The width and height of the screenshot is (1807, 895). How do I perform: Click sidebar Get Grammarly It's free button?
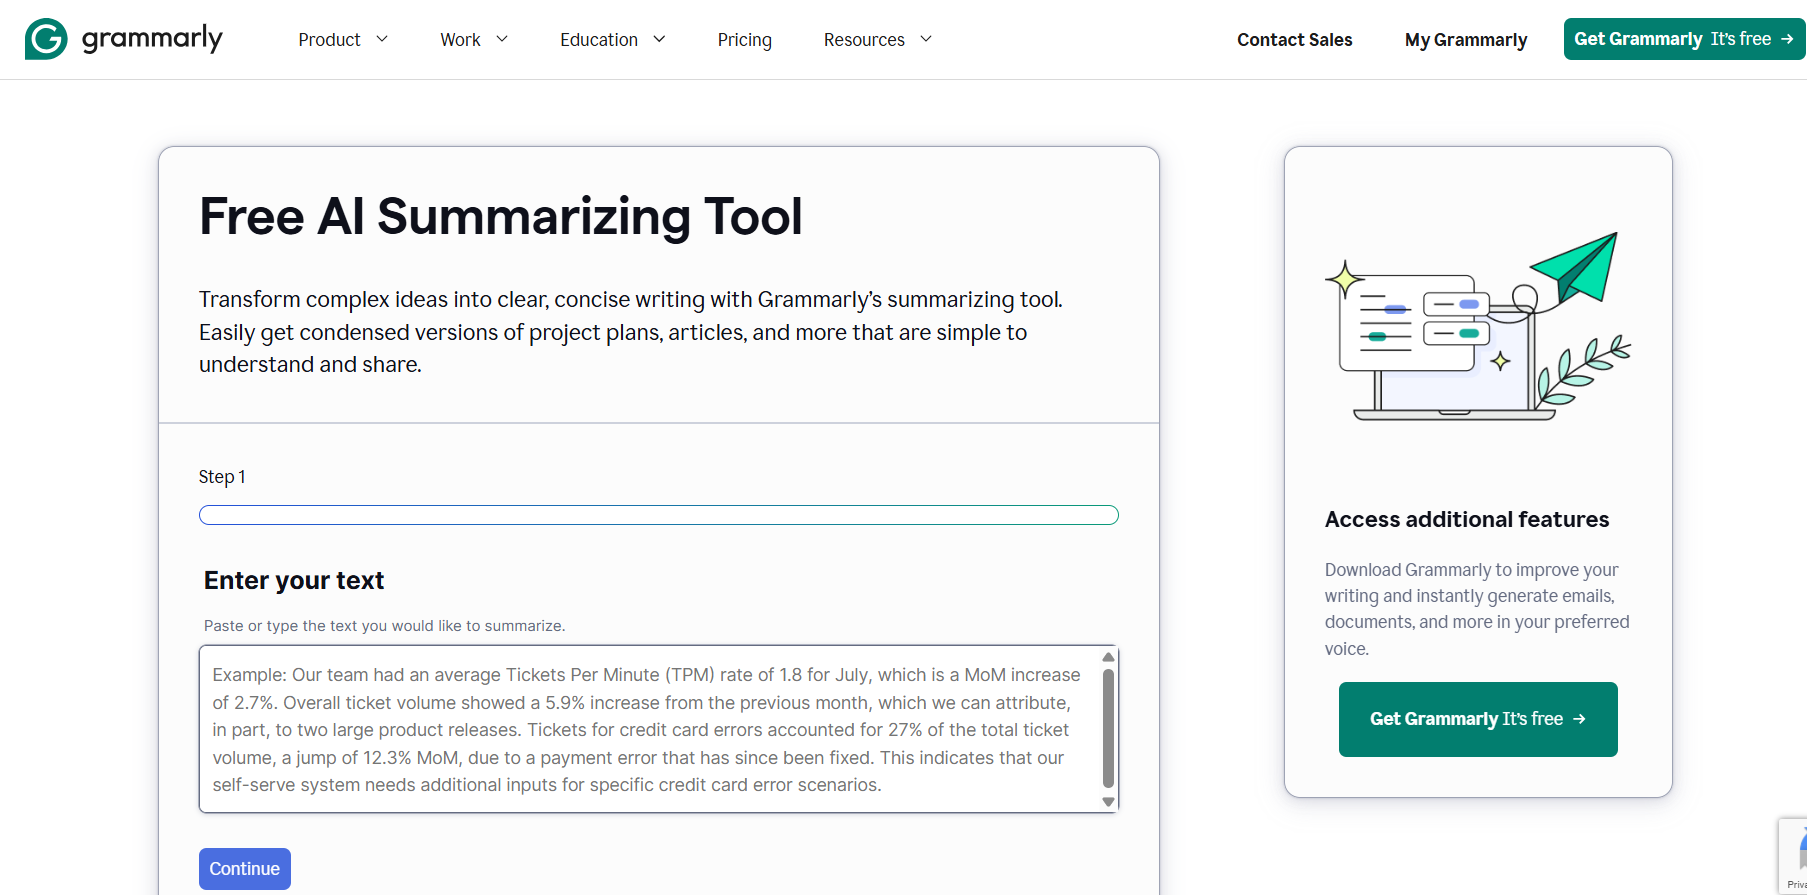coord(1478,719)
